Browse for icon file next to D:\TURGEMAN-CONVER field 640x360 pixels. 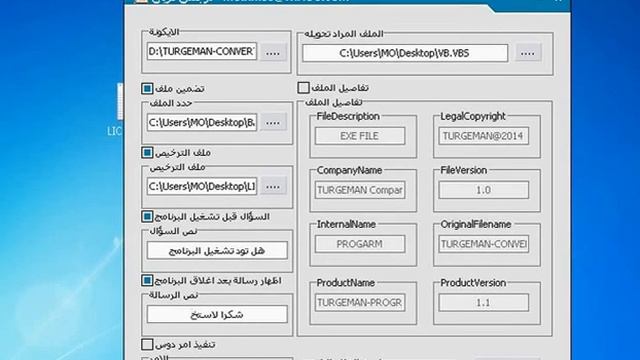(x=273, y=53)
